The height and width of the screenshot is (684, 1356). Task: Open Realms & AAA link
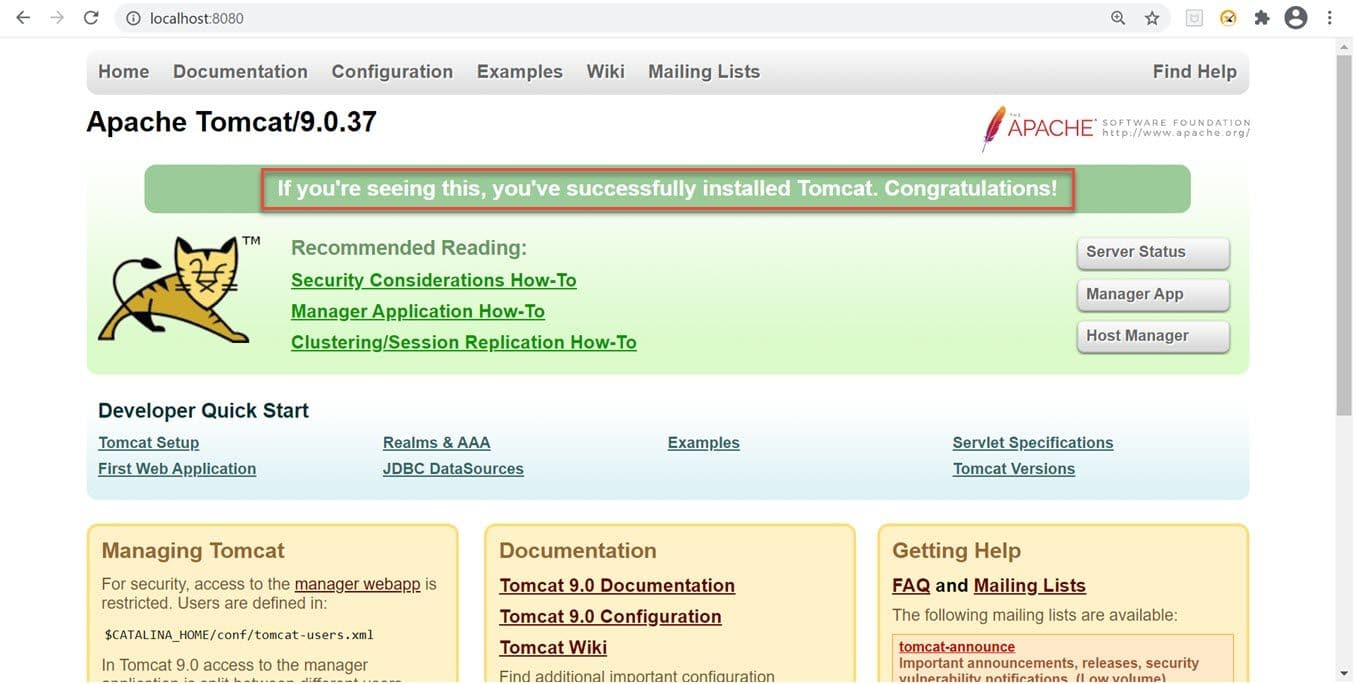pyautogui.click(x=437, y=443)
